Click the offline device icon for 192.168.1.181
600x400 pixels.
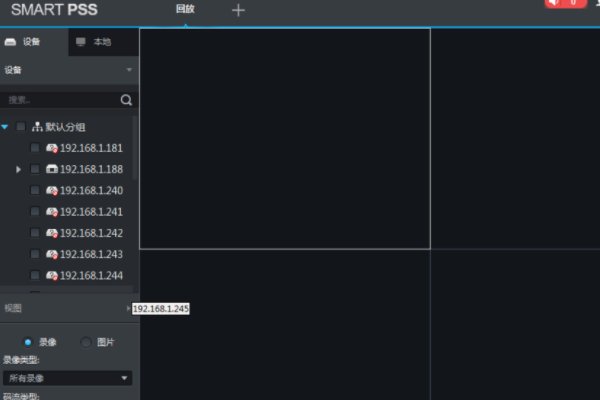click(x=51, y=148)
